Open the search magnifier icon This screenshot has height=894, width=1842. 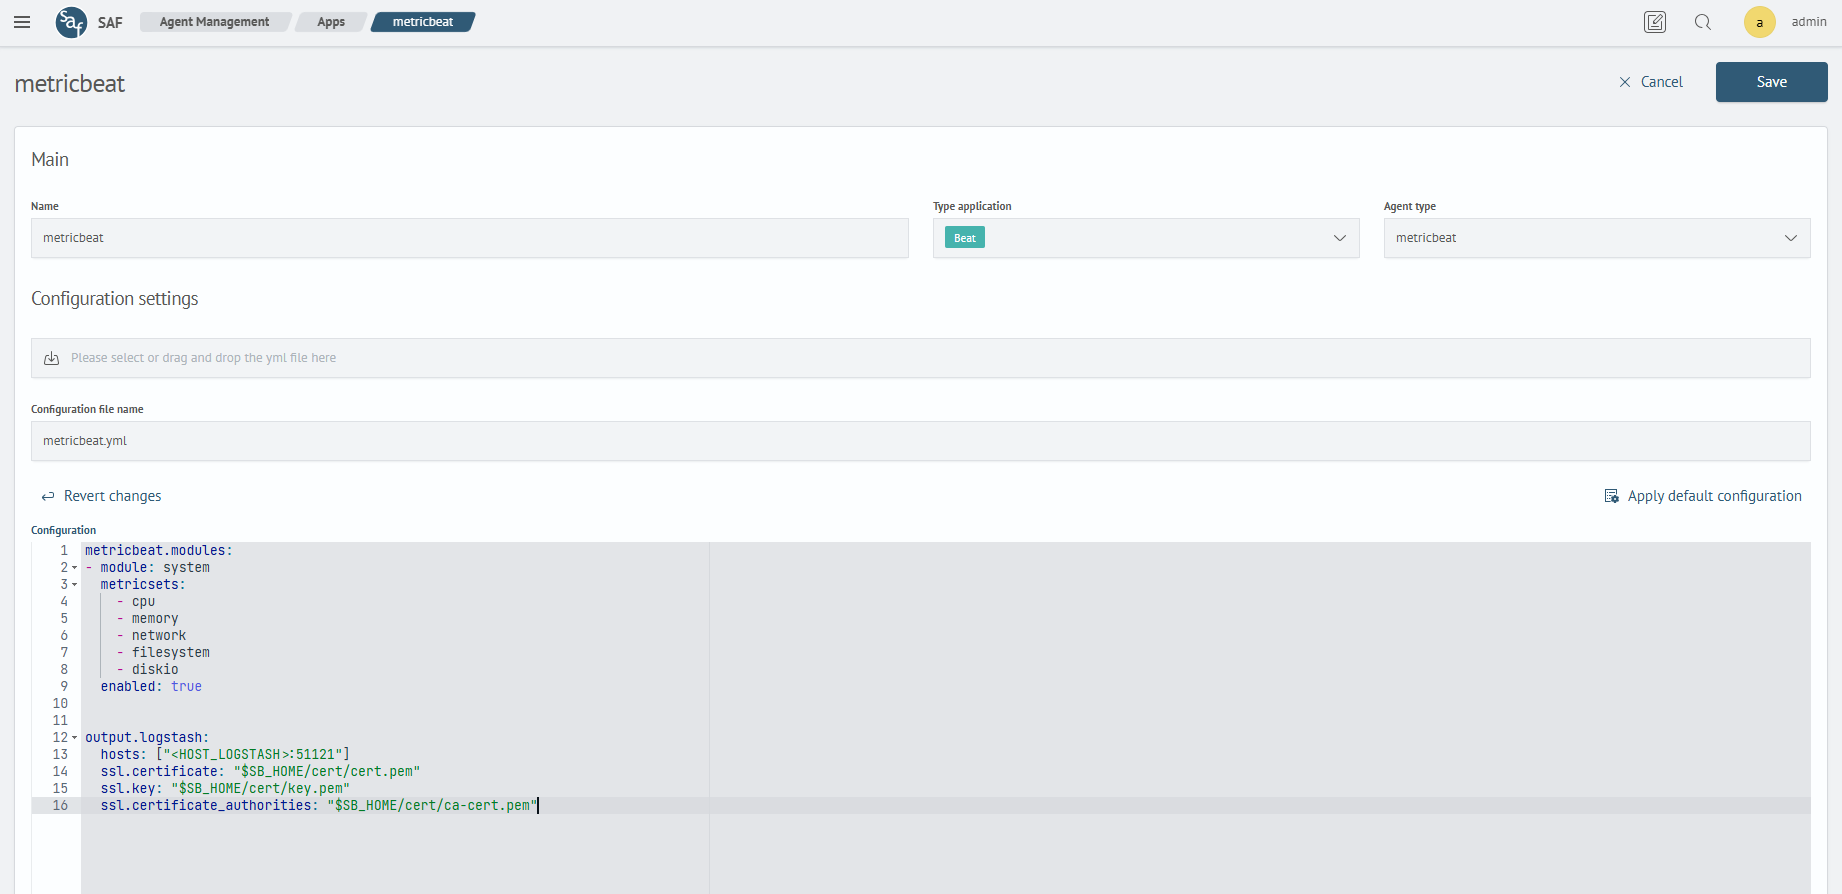pos(1703,22)
